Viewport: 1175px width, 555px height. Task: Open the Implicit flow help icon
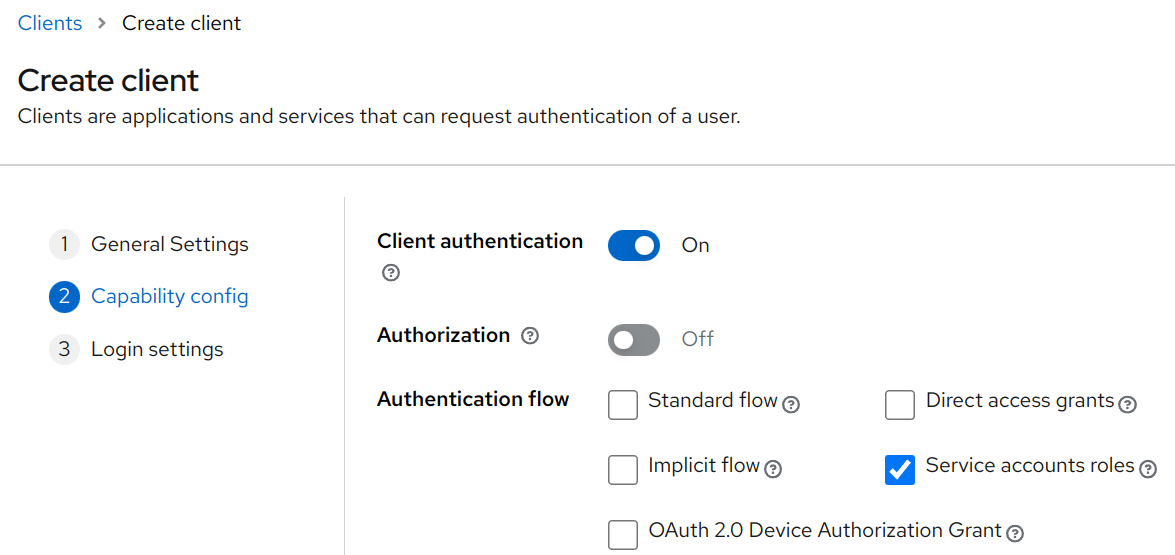(x=773, y=470)
